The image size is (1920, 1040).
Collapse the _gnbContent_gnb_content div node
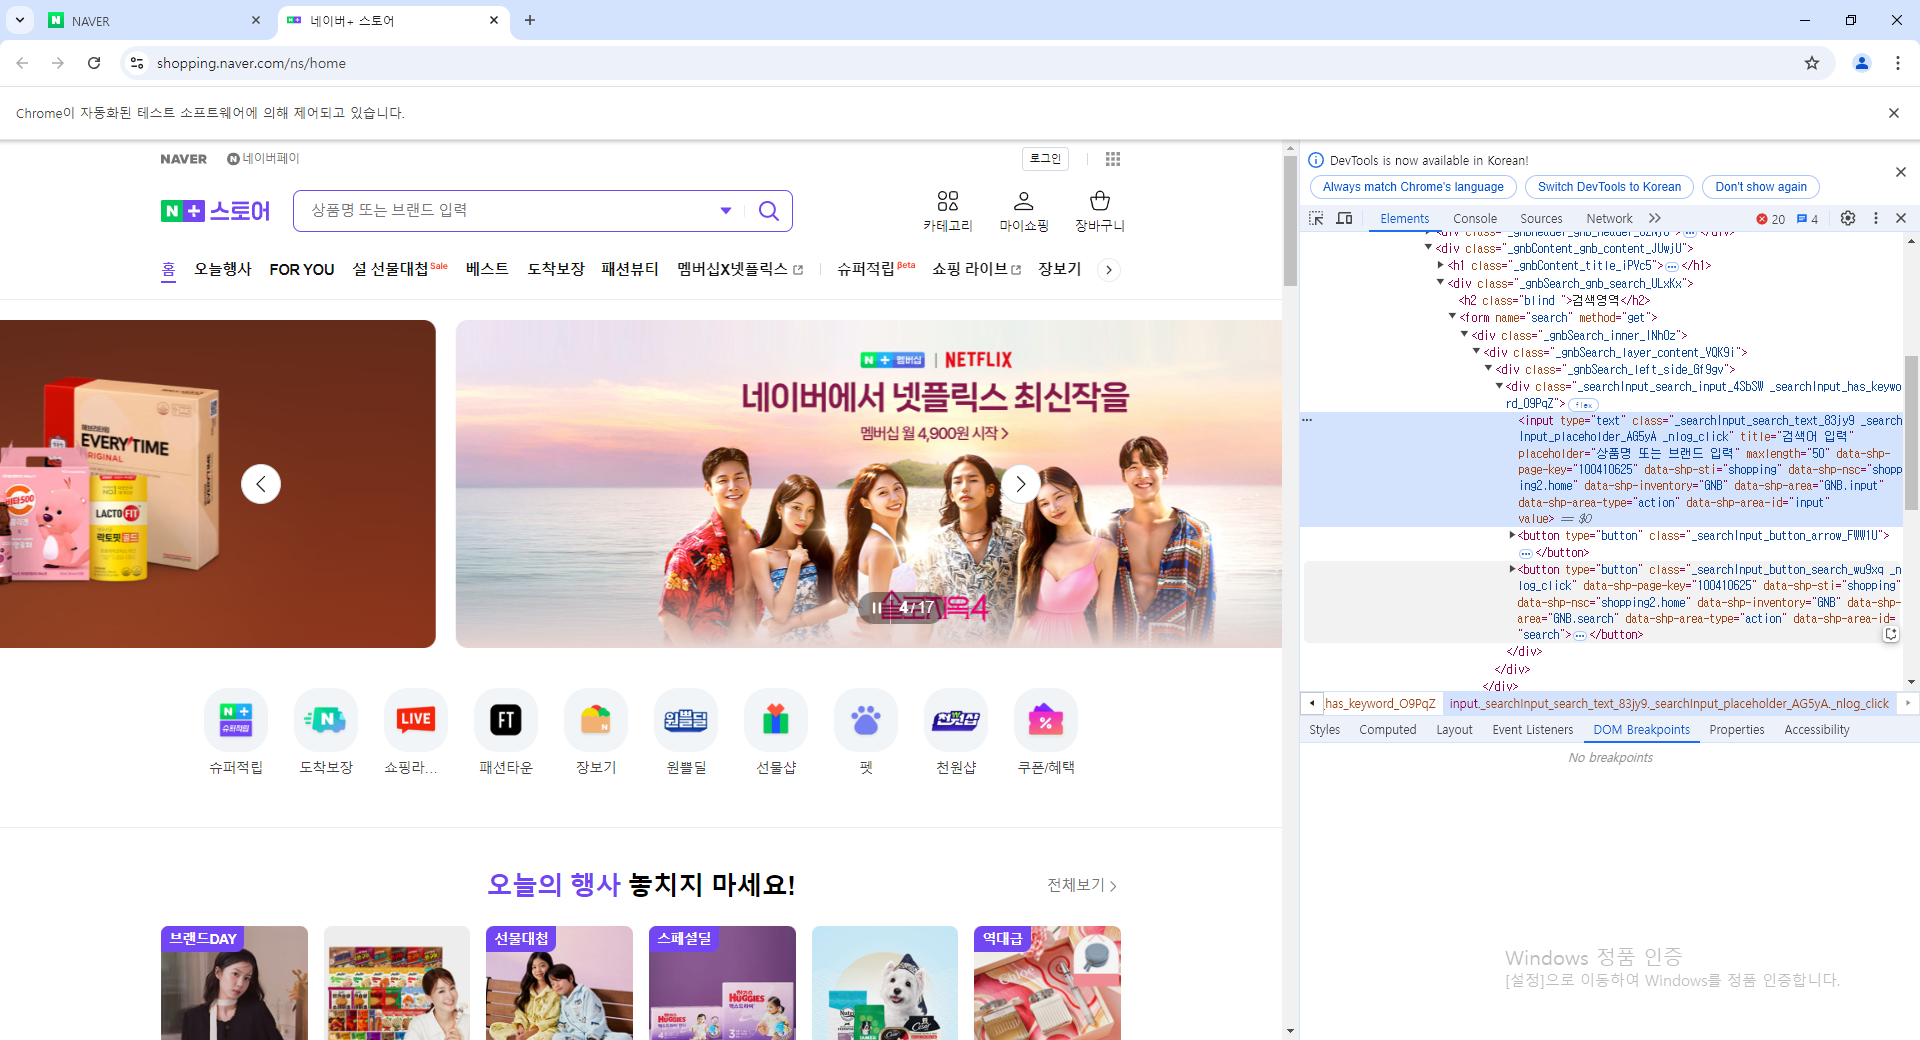pos(1429,247)
